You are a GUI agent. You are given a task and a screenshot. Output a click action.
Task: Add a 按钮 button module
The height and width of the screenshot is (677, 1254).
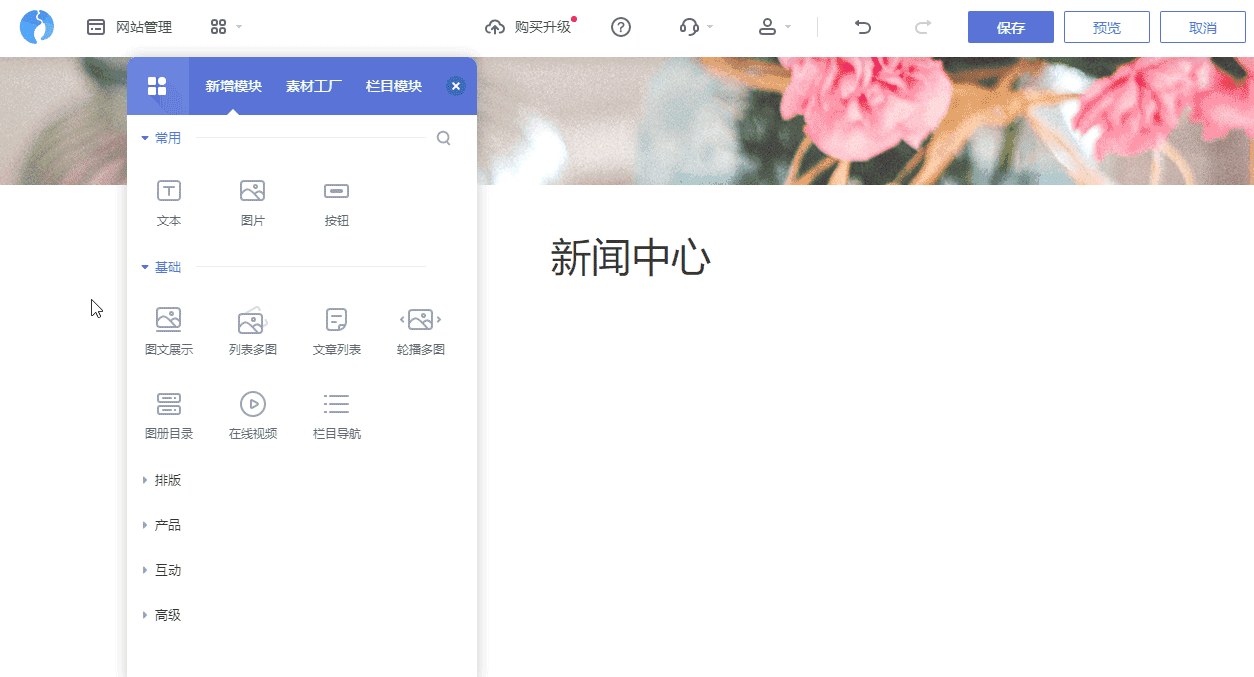point(337,203)
